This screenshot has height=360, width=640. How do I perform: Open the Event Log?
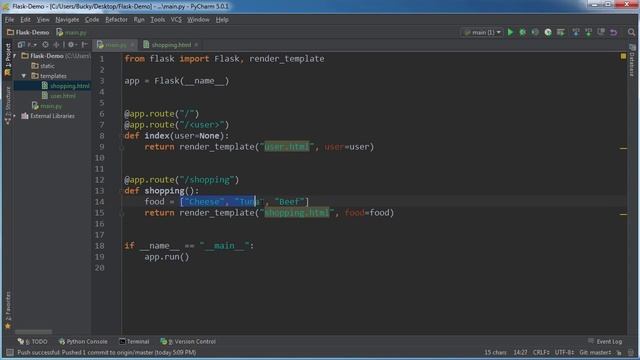(605, 342)
